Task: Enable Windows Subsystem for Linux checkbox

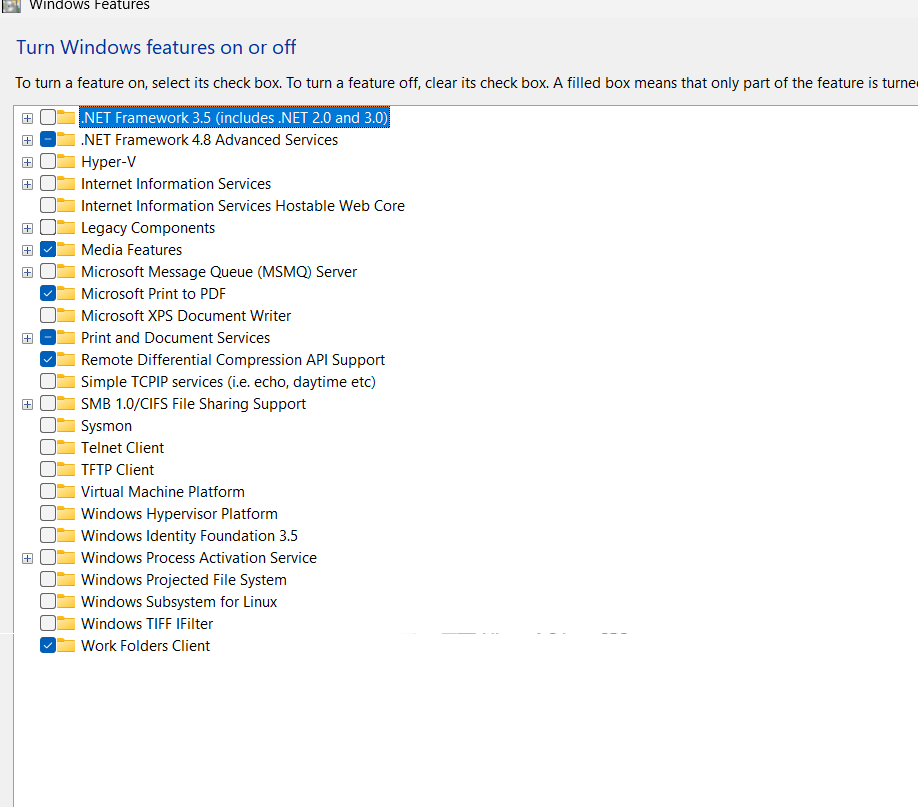Action: pos(48,601)
